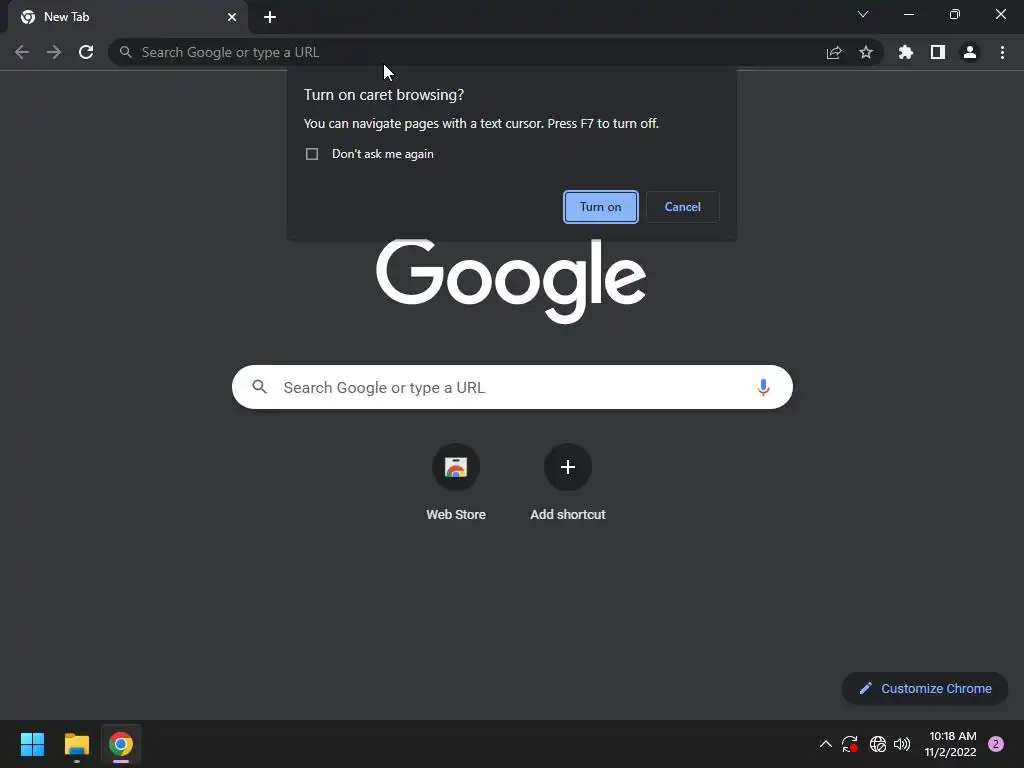Click the share this page icon
Image resolution: width=1024 pixels, height=768 pixels.
pyautogui.click(x=834, y=52)
